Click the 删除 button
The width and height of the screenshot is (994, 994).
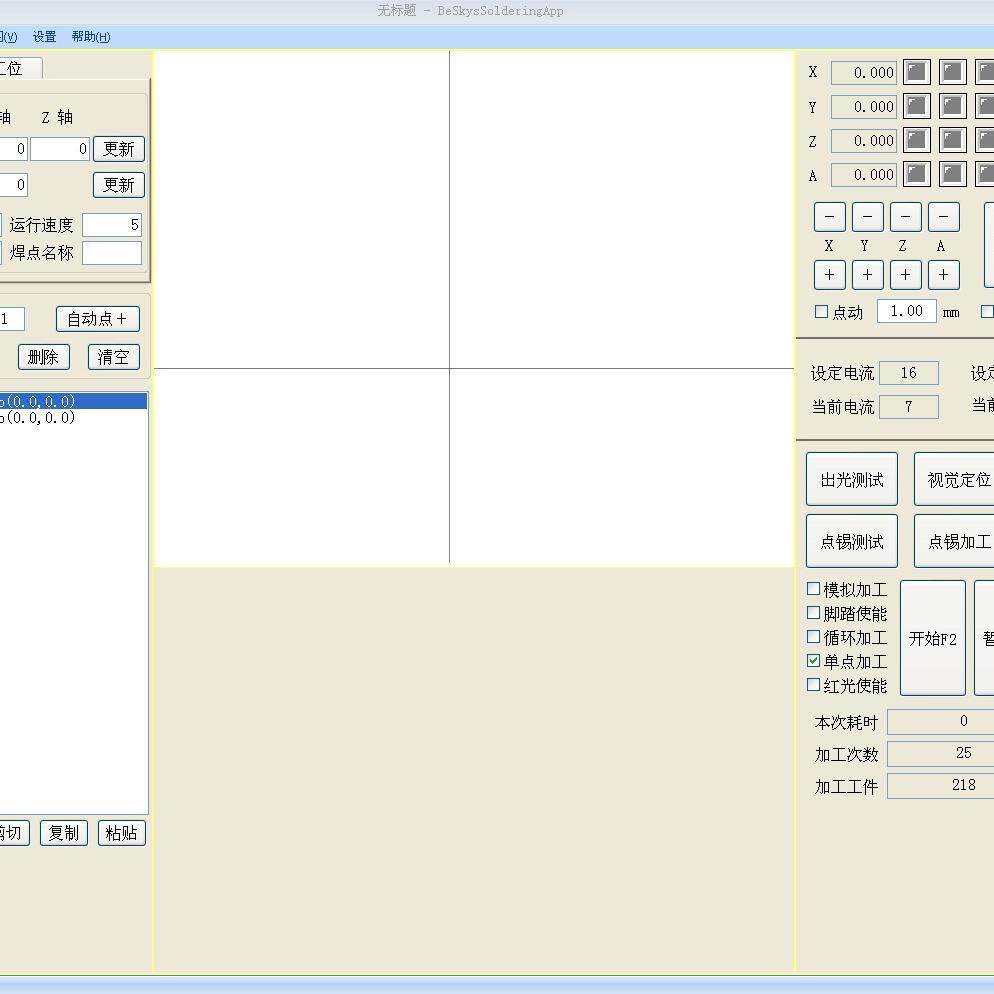coord(44,357)
